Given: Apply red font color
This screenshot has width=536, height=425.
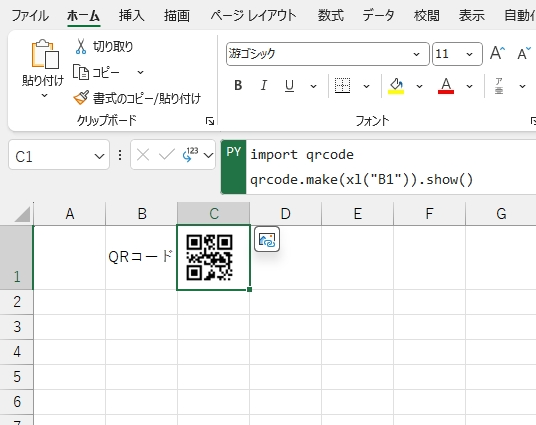Looking at the screenshot, I should (x=446, y=85).
